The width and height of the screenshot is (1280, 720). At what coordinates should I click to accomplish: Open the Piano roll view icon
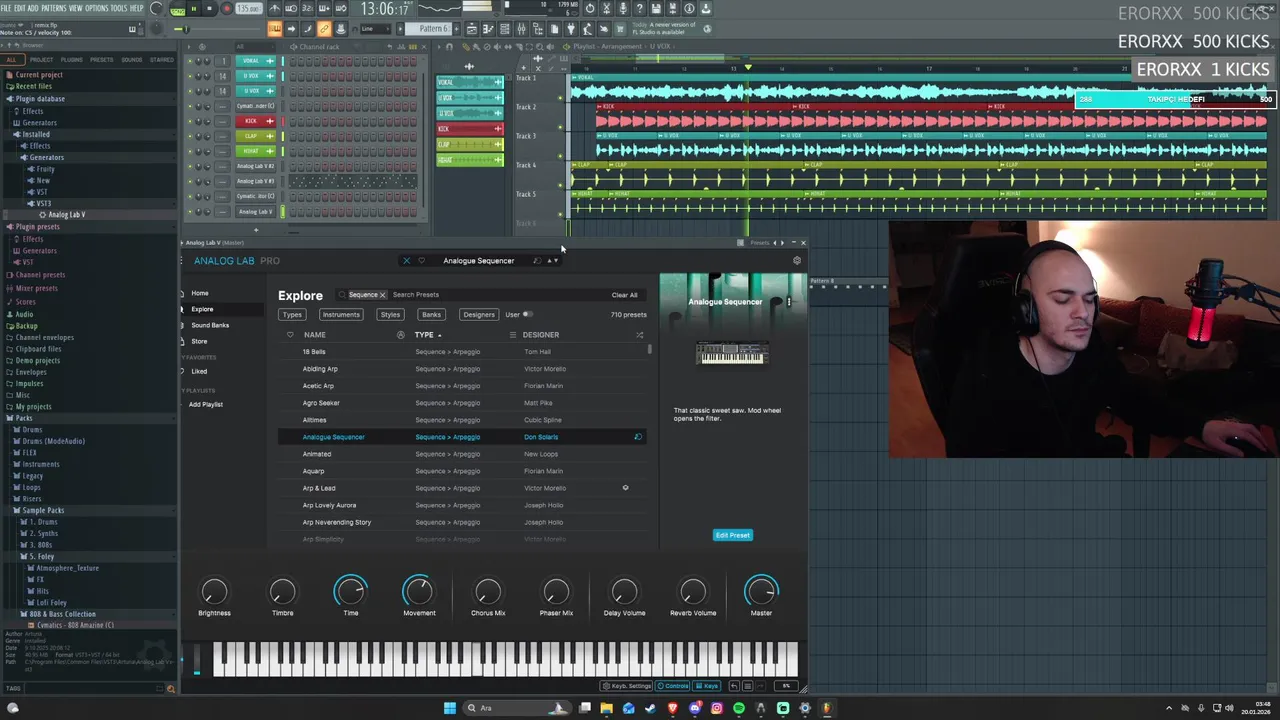[489, 29]
